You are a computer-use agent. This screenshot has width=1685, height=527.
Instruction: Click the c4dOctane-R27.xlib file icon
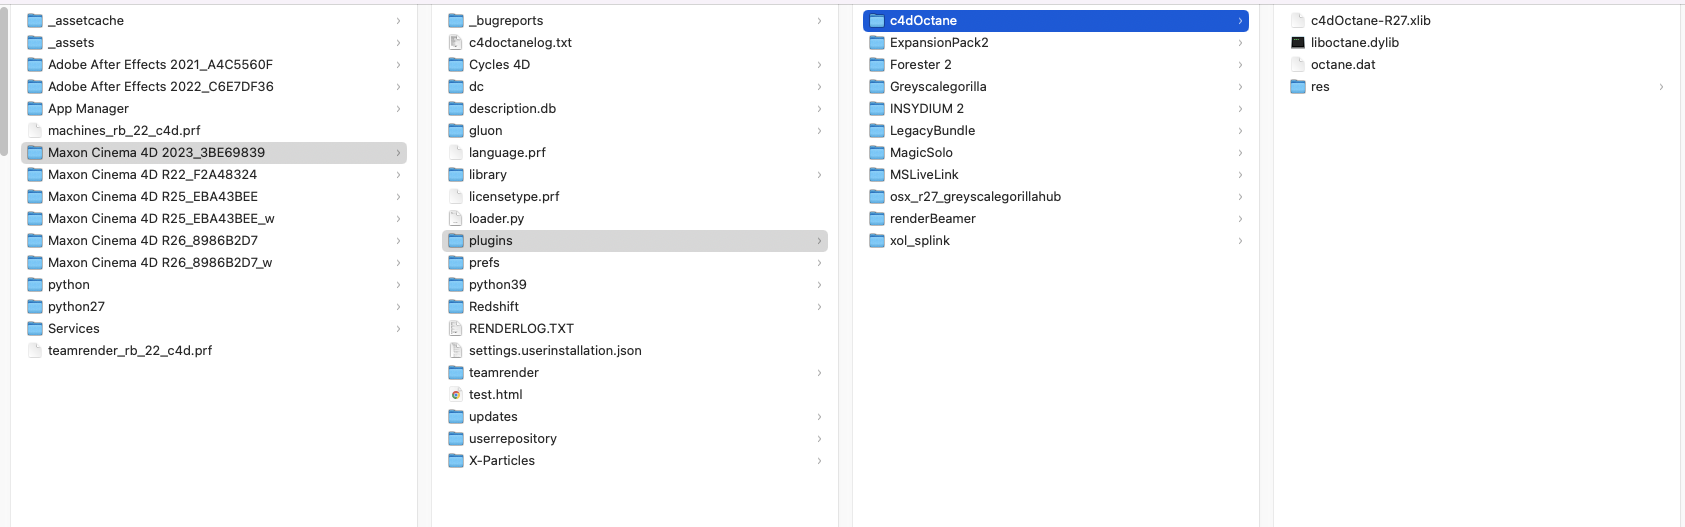[x=1298, y=20]
